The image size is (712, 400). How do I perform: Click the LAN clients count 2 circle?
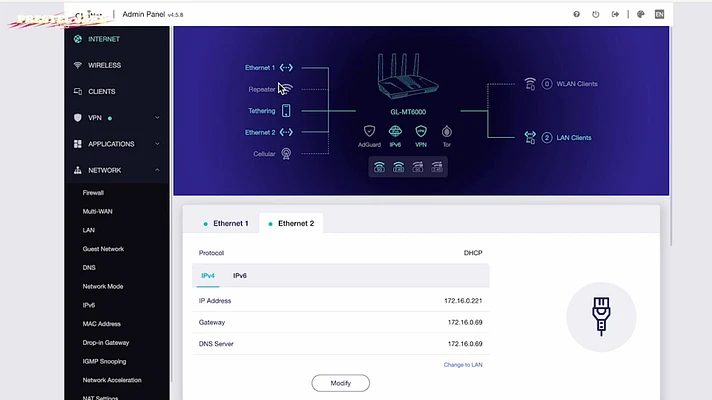(x=547, y=138)
